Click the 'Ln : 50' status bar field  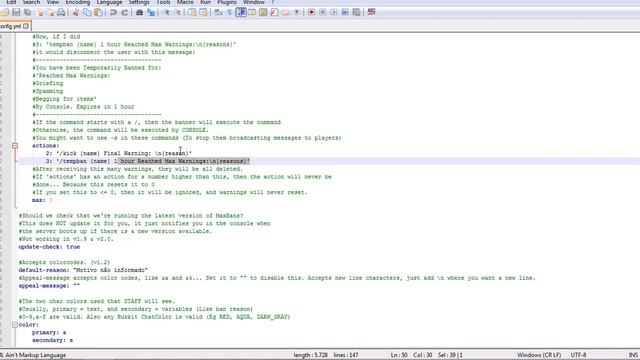tap(399, 355)
